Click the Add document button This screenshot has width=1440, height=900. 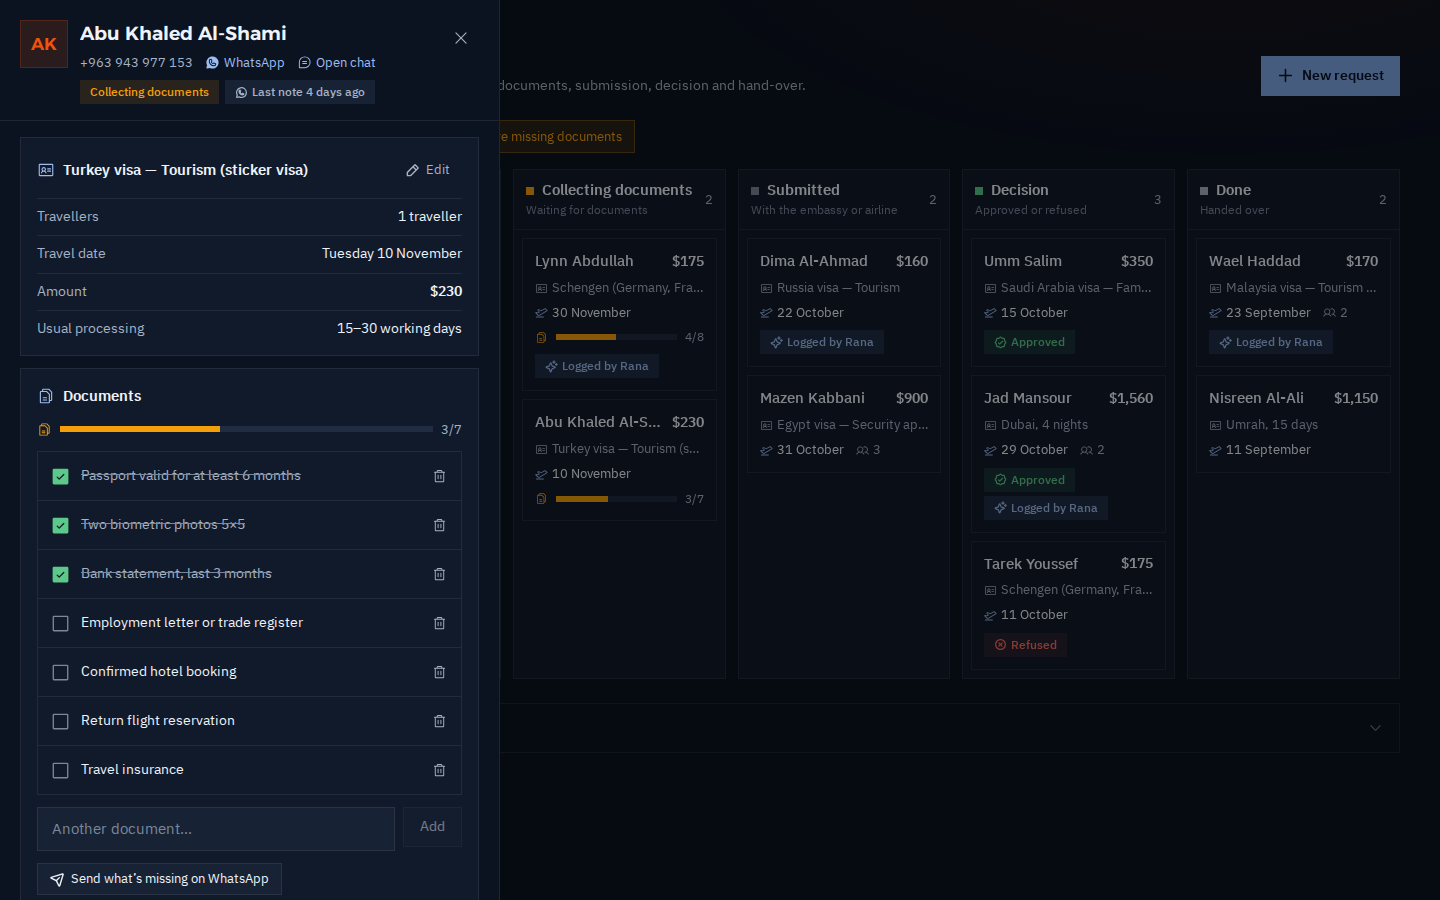[432, 827]
